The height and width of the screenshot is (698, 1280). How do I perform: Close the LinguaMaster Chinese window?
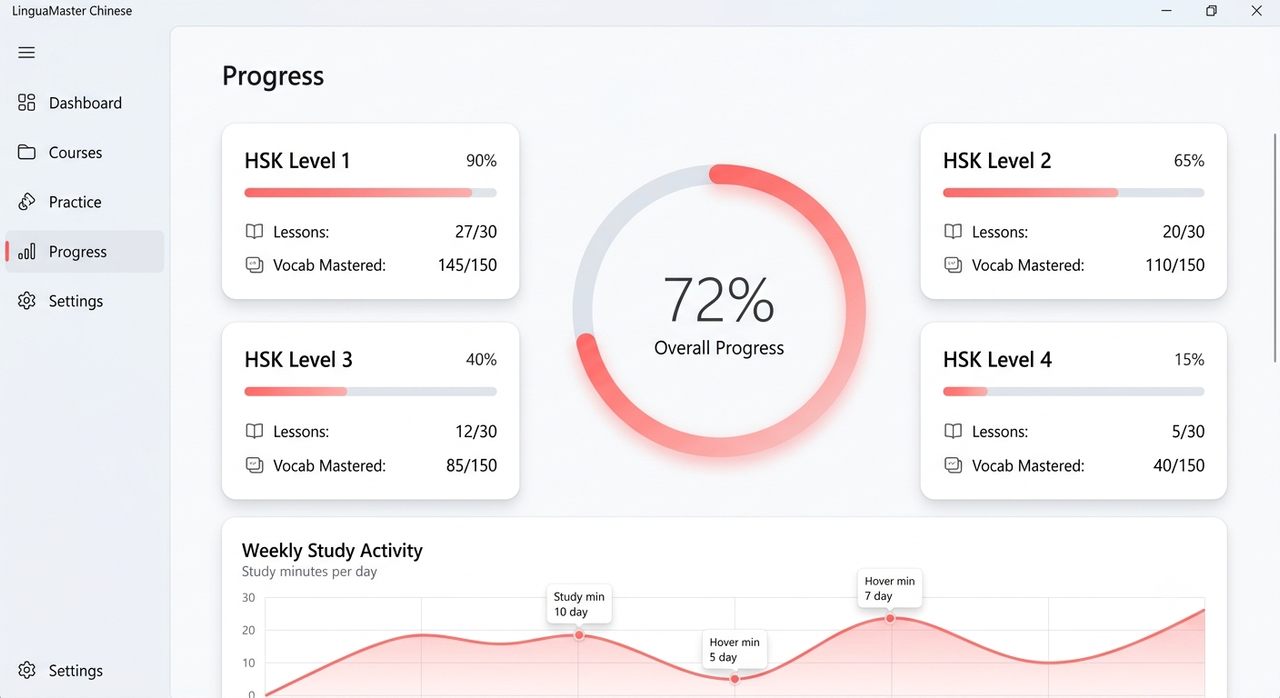tap(1257, 11)
